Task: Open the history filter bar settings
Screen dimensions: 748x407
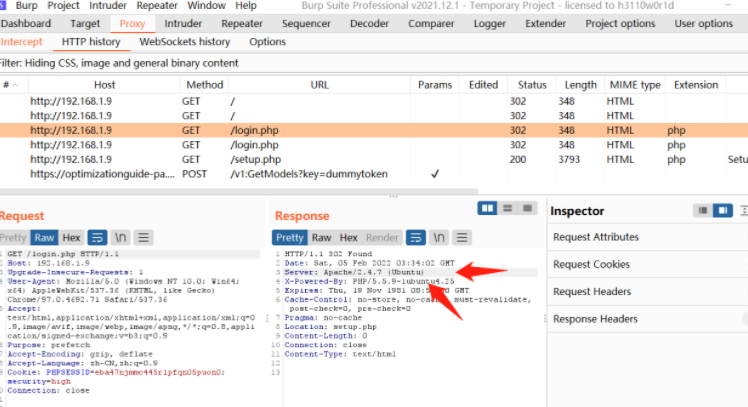Action: 374,63
